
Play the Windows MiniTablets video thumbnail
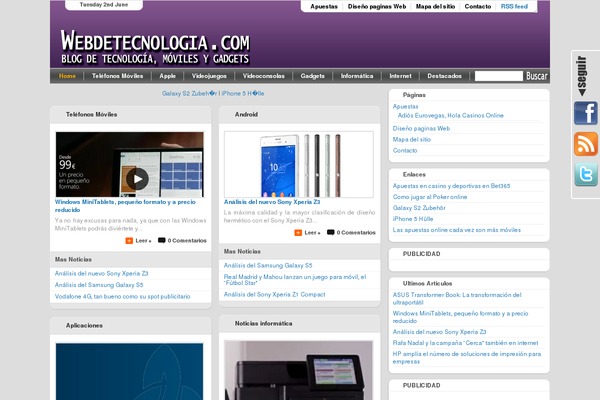pos(137,179)
